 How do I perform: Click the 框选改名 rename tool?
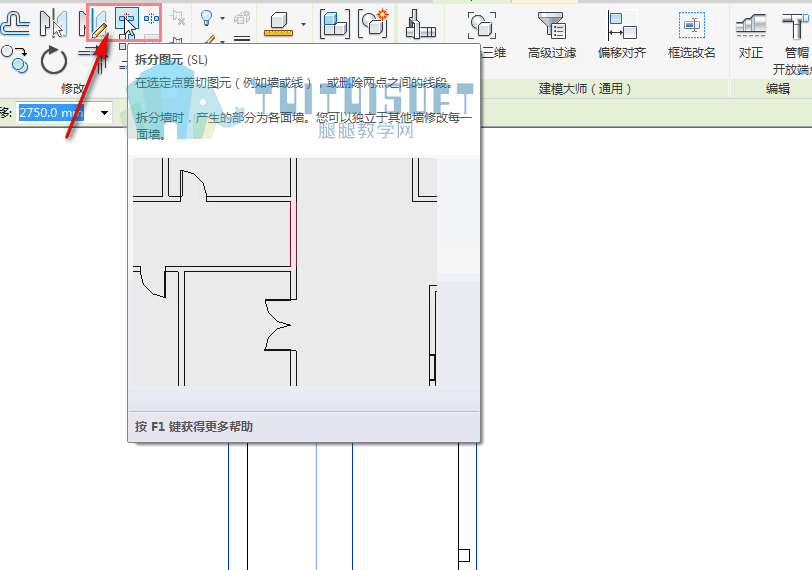pos(691,35)
